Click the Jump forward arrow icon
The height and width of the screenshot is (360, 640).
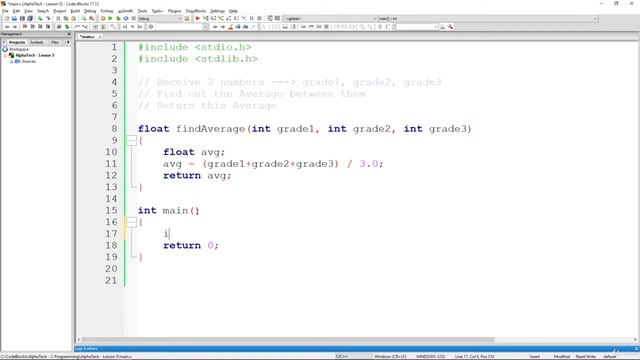click(x=15, y=27)
